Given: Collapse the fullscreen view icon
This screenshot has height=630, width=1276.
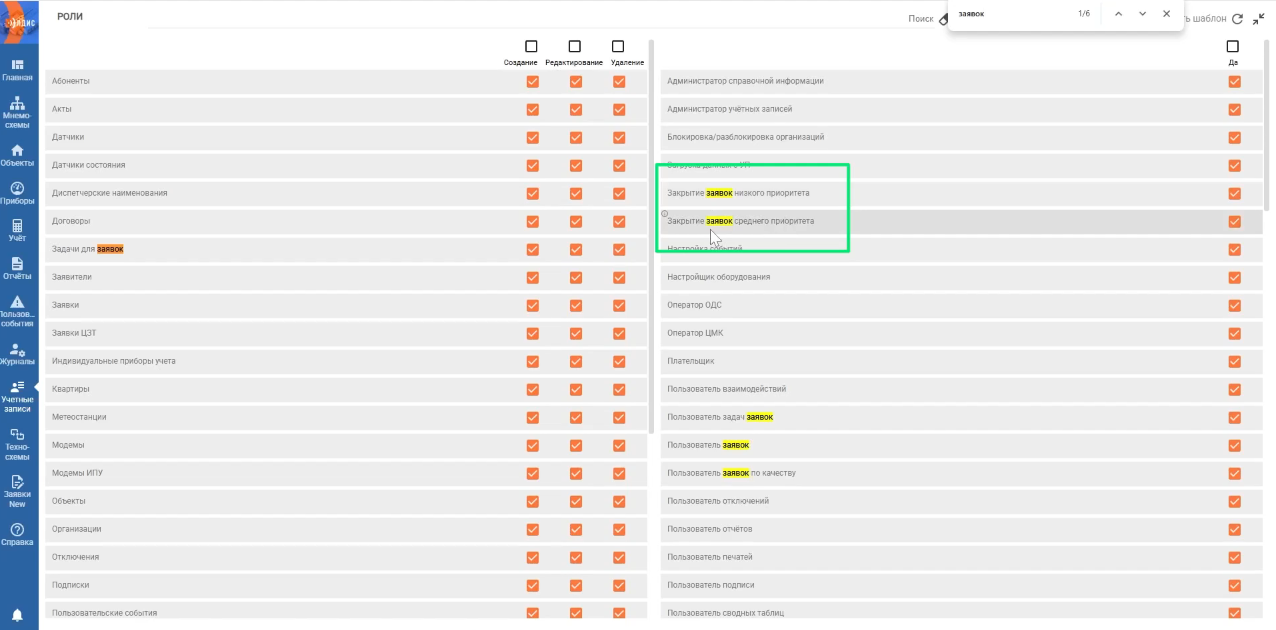Looking at the screenshot, I should [1259, 19].
